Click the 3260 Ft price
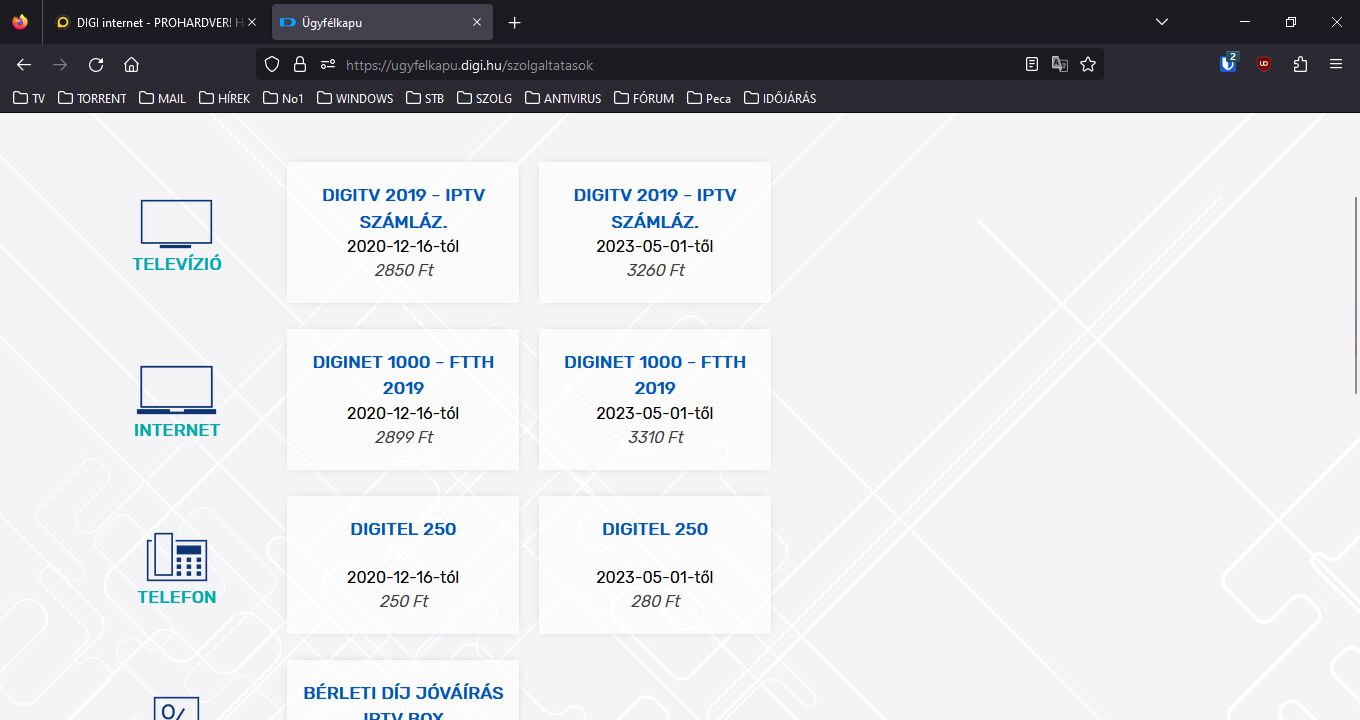The width and height of the screenshot is (1360, 720). 655,270
